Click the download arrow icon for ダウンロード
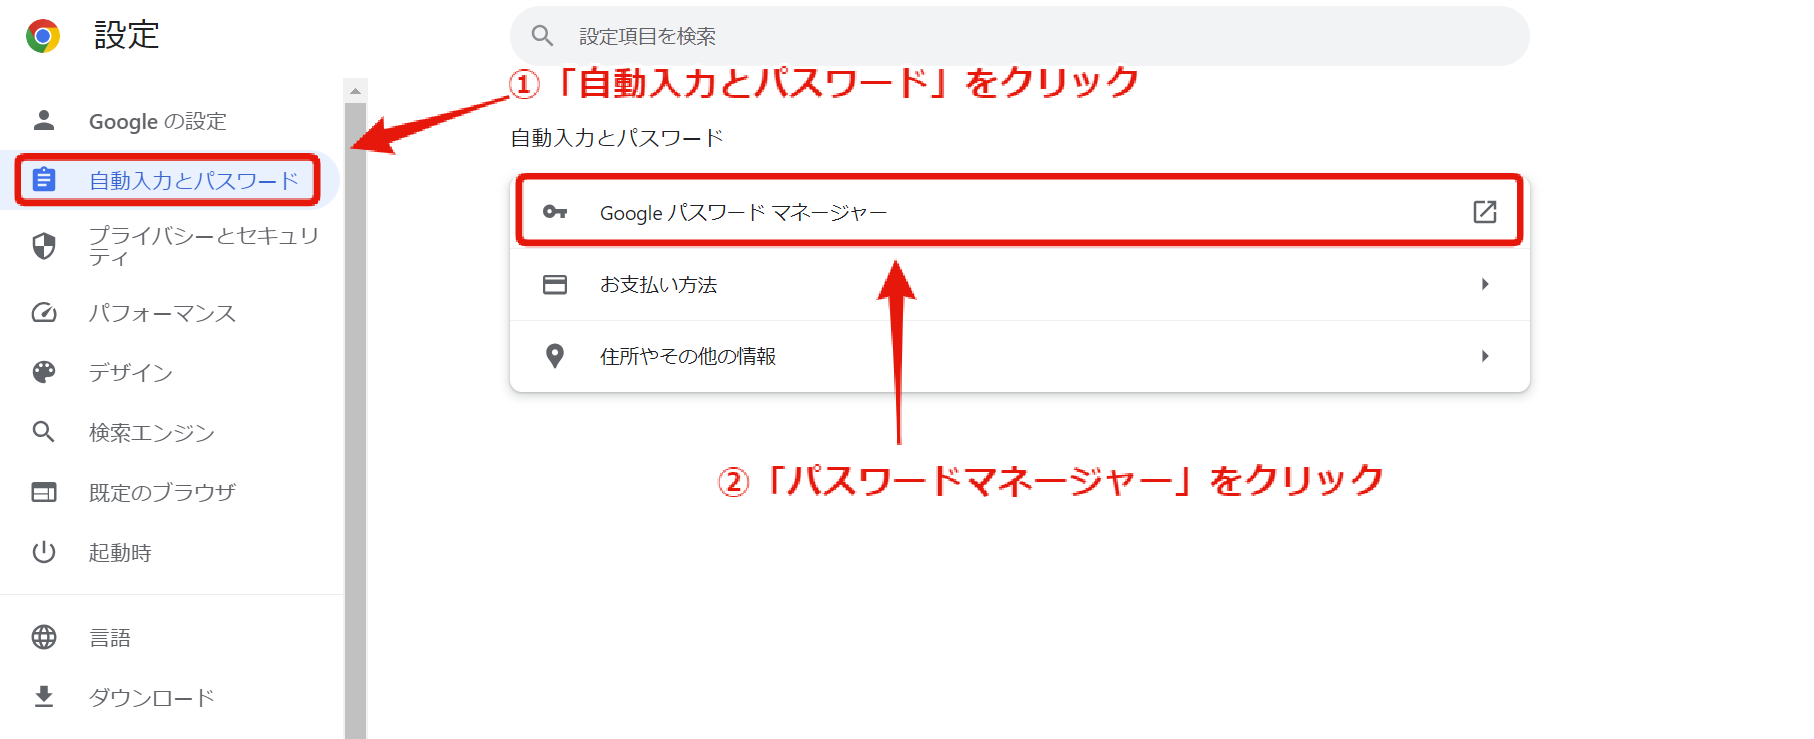This screenshot has height=739, width=1814. [x=44, y=697]
